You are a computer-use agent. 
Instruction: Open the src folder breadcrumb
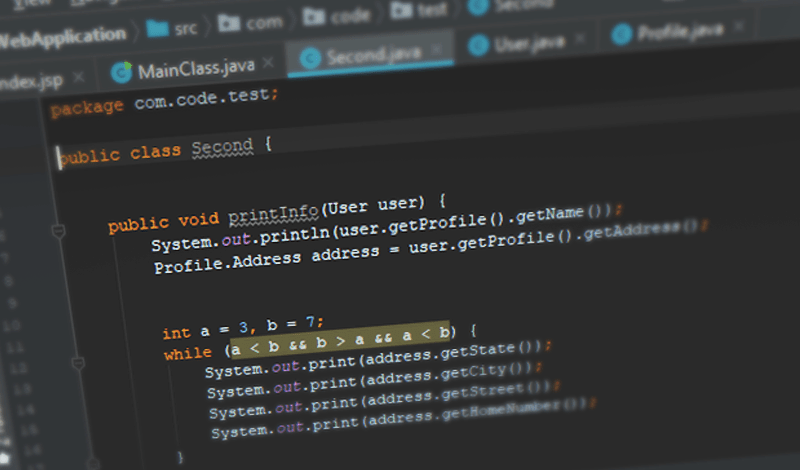point(172,28)
